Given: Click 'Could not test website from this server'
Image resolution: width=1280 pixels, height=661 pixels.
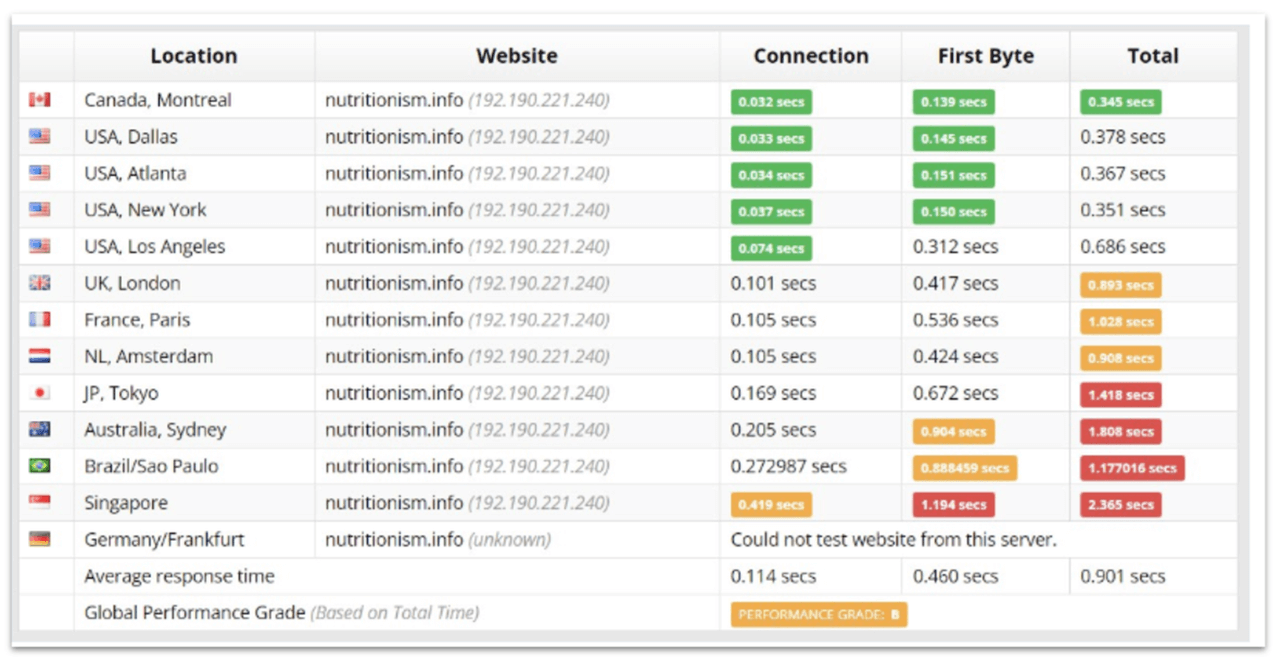Looking at the screenshot, I should point(893,540).
